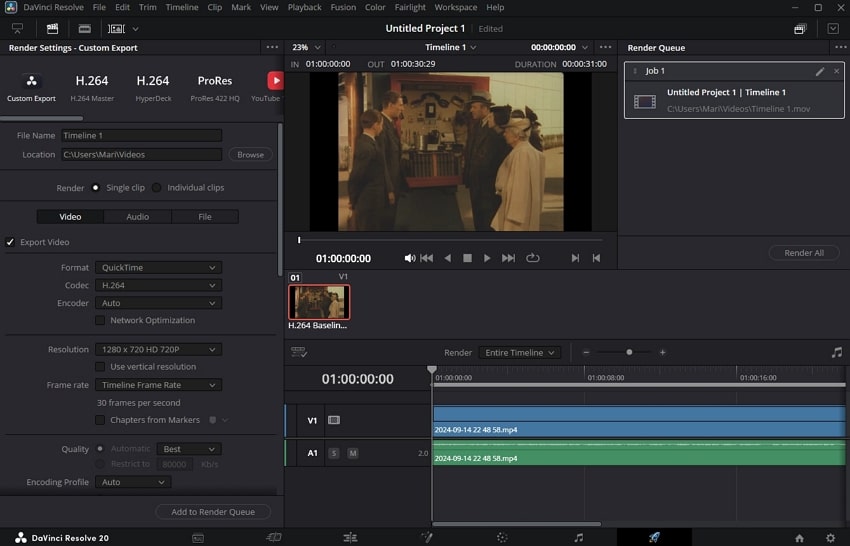Select the Custom Export preset icon
This screenshot has height=546, width=850.
[31, 81]
